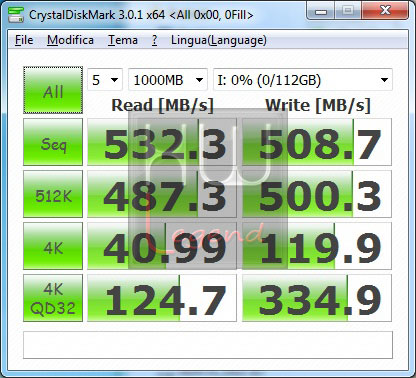Click the 4K QD32 write result 334.9
Image resolution: width=416 pixels, height=378 pixels.
pyautogui.click(x=317, y=298)
